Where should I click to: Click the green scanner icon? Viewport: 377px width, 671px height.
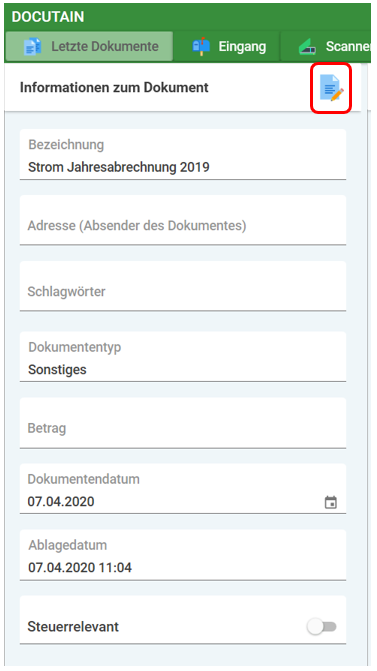tap(307, 47)
